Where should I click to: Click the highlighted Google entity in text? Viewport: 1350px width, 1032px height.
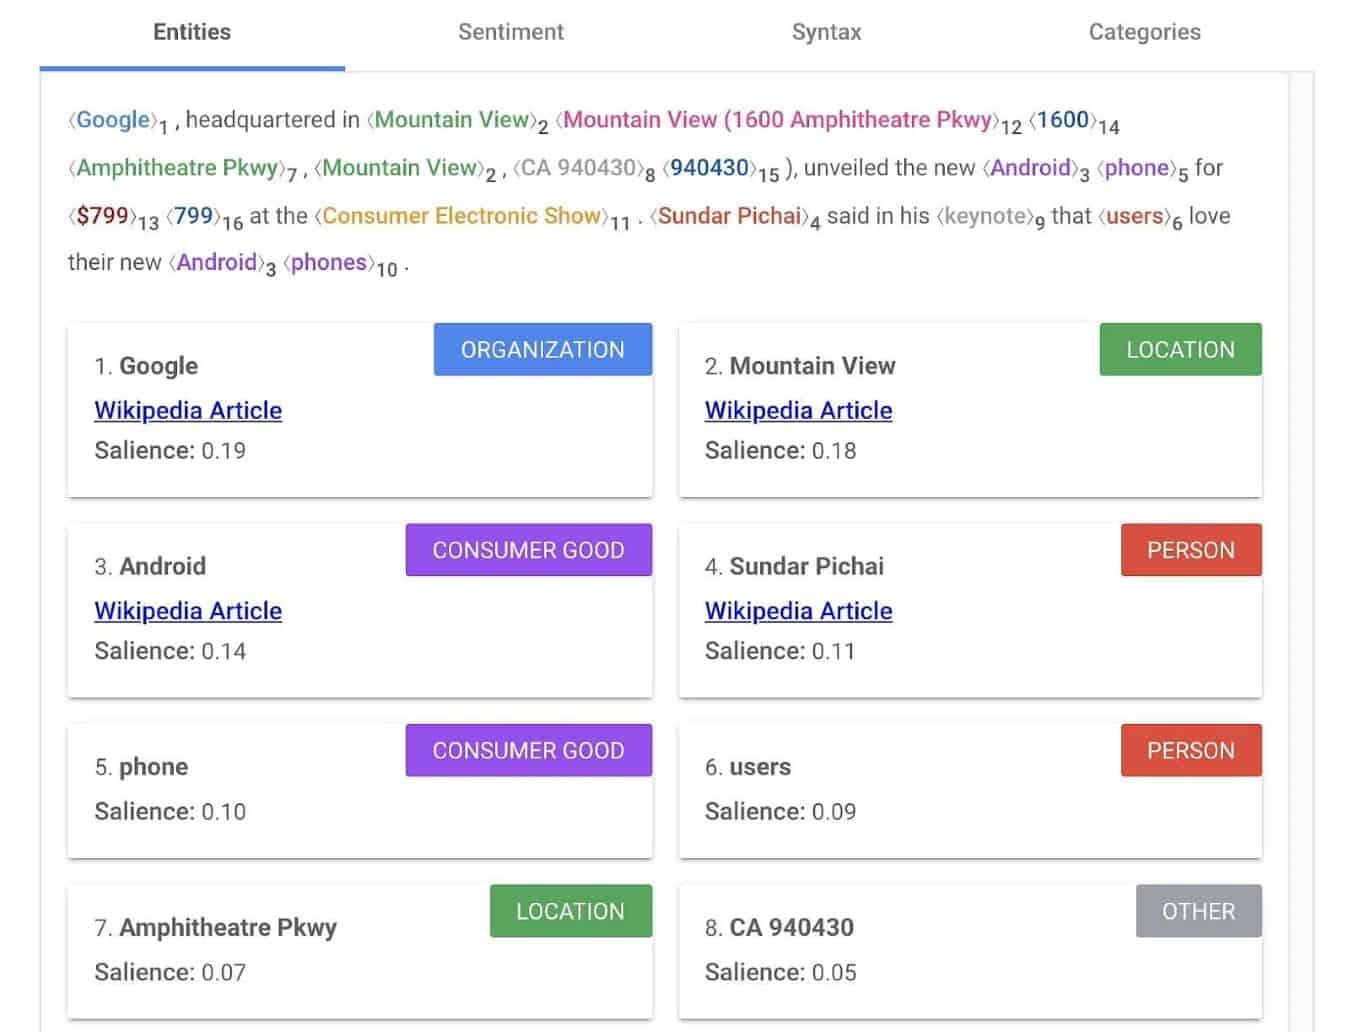(113, 120)
